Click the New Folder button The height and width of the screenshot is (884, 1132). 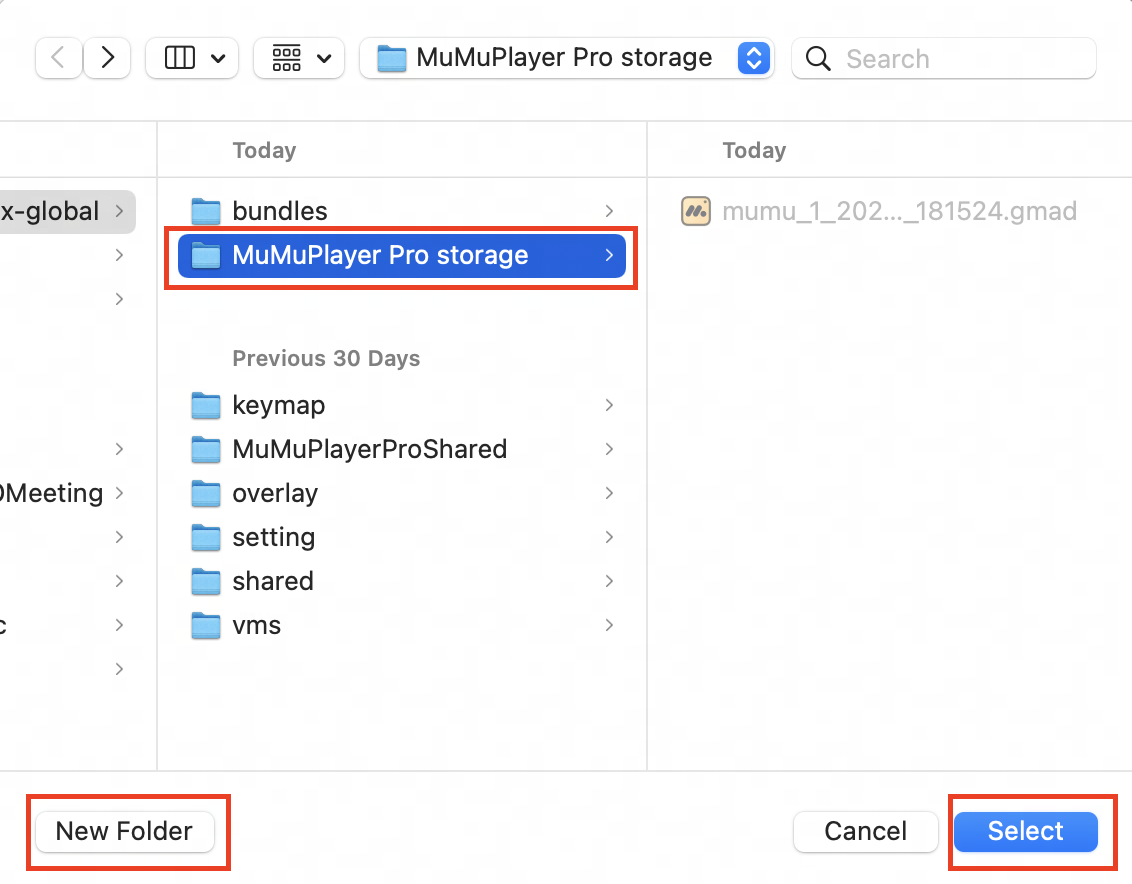point(124,831)
